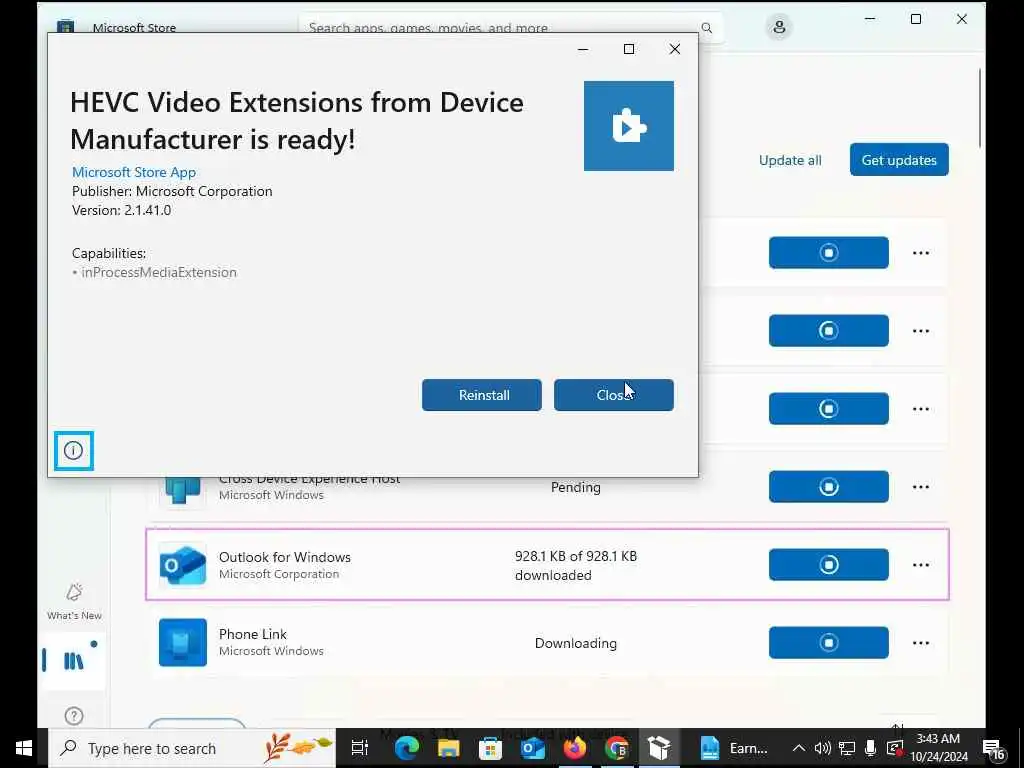Click the HEVC Video Extensions app logo
Viewport: 1024px width, 768px height.
(628, 126)
